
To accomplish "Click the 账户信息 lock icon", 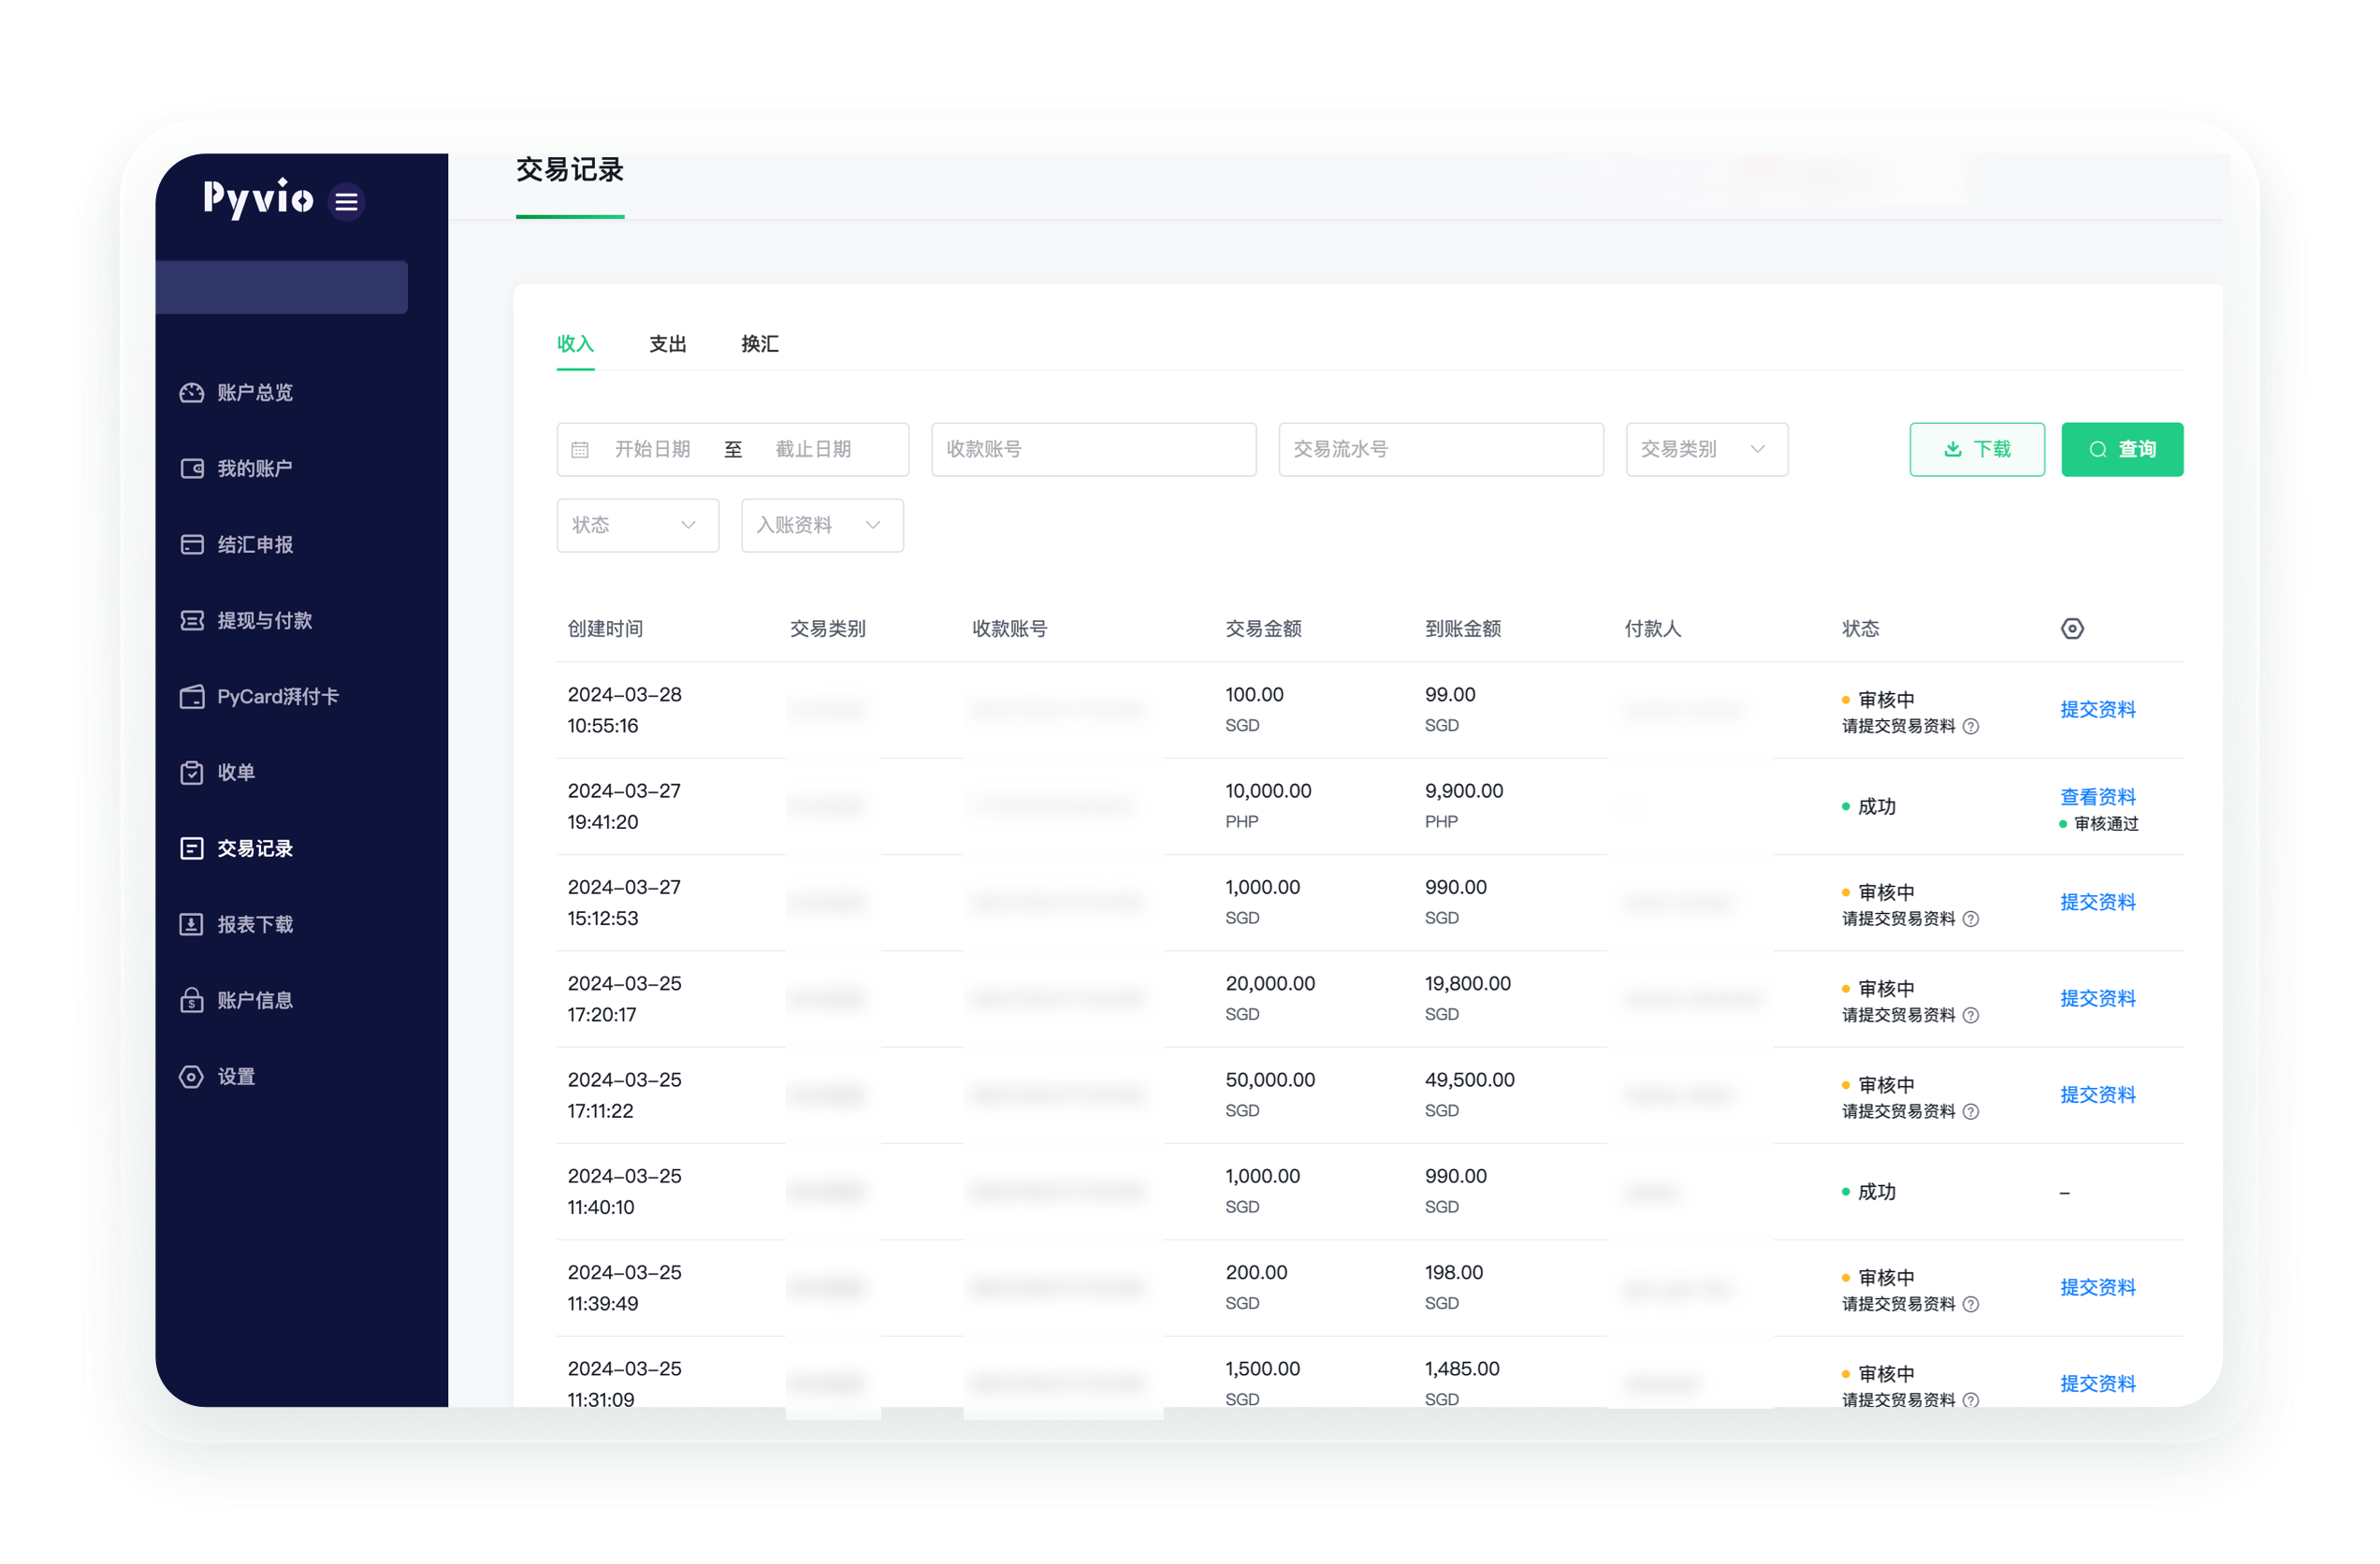I will [x=191, y=1001].
